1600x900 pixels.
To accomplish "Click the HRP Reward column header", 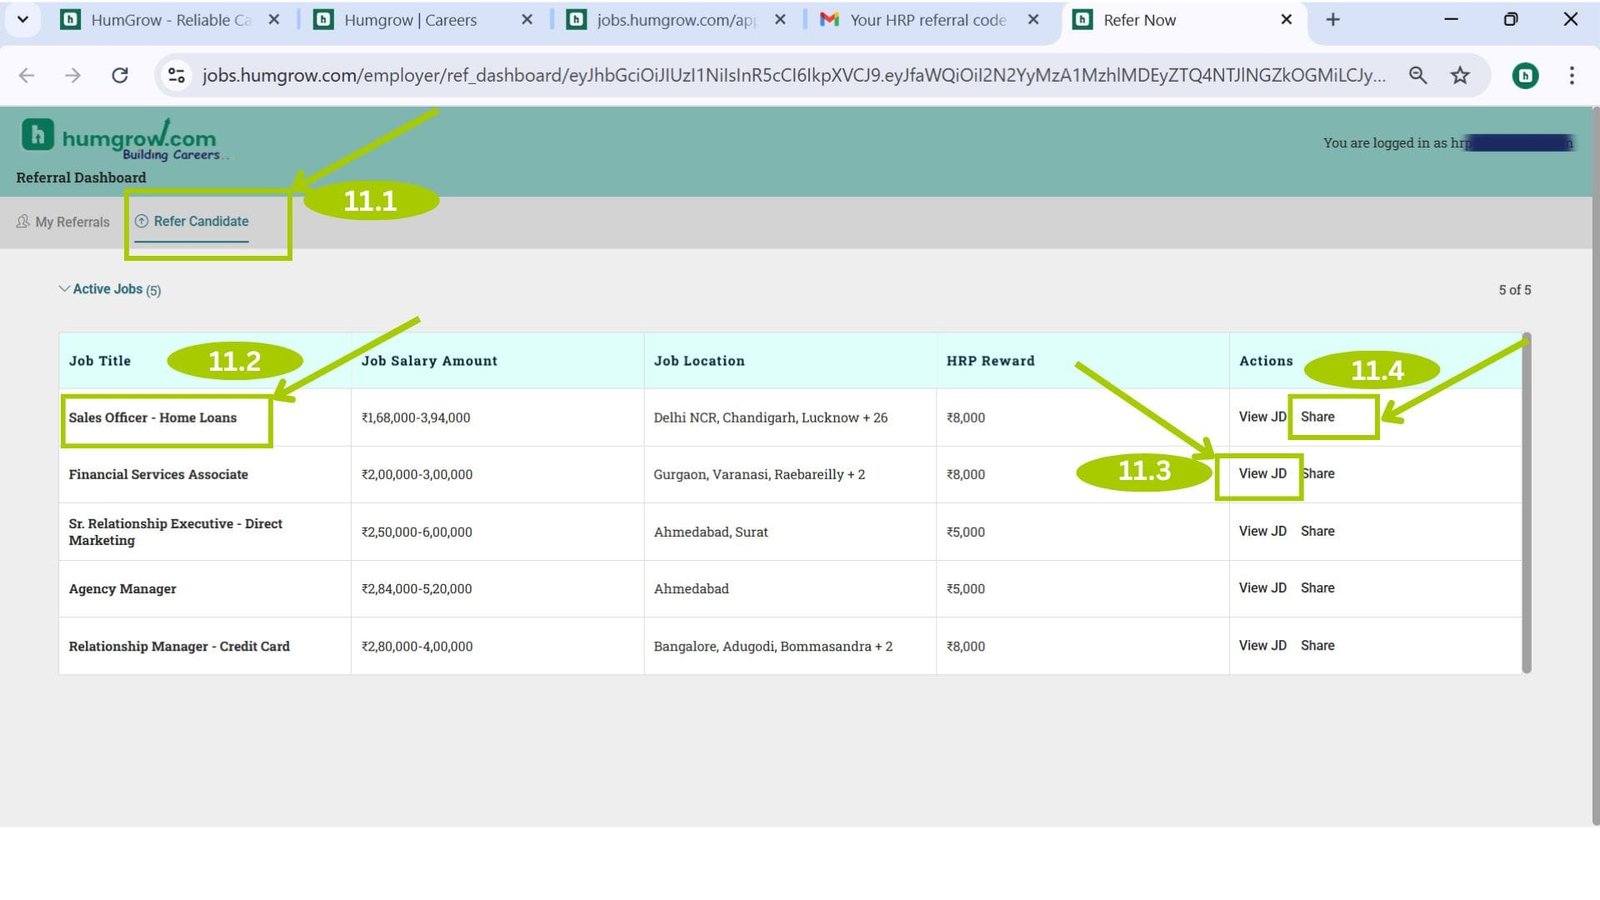I will click(x=990, y=361).
